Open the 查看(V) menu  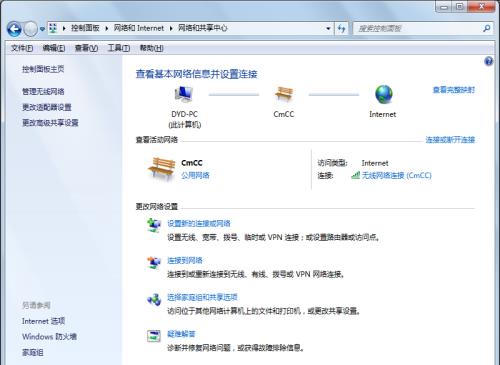[86, 48]
